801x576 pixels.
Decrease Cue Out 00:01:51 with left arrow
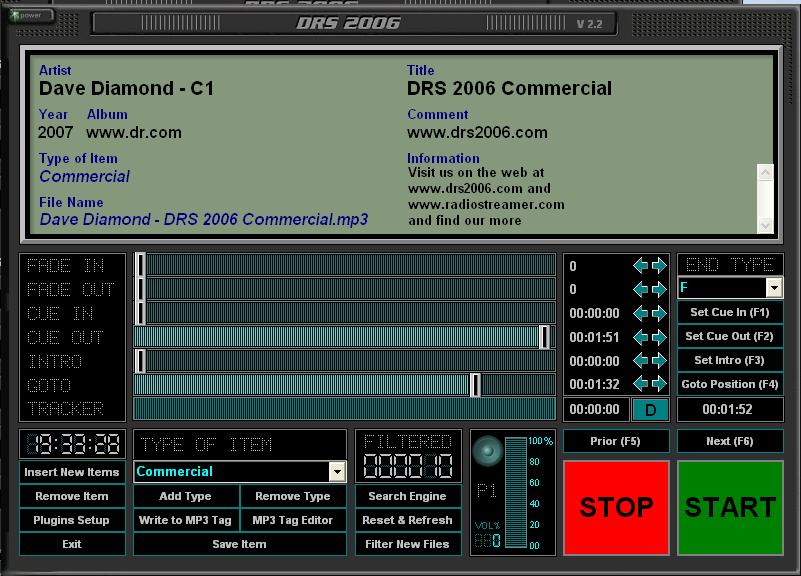(640, 337)
